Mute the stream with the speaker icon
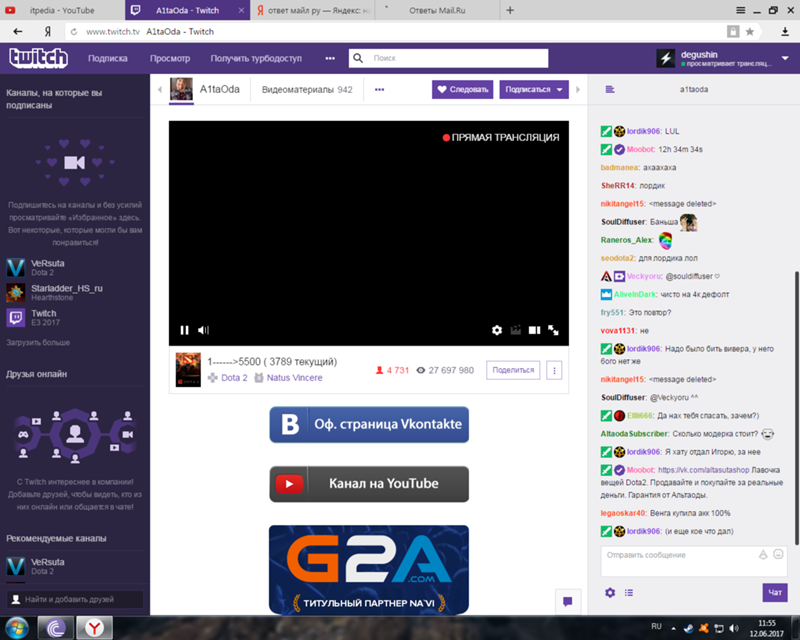Screen dimensions: 800x640 click(203, 330)
